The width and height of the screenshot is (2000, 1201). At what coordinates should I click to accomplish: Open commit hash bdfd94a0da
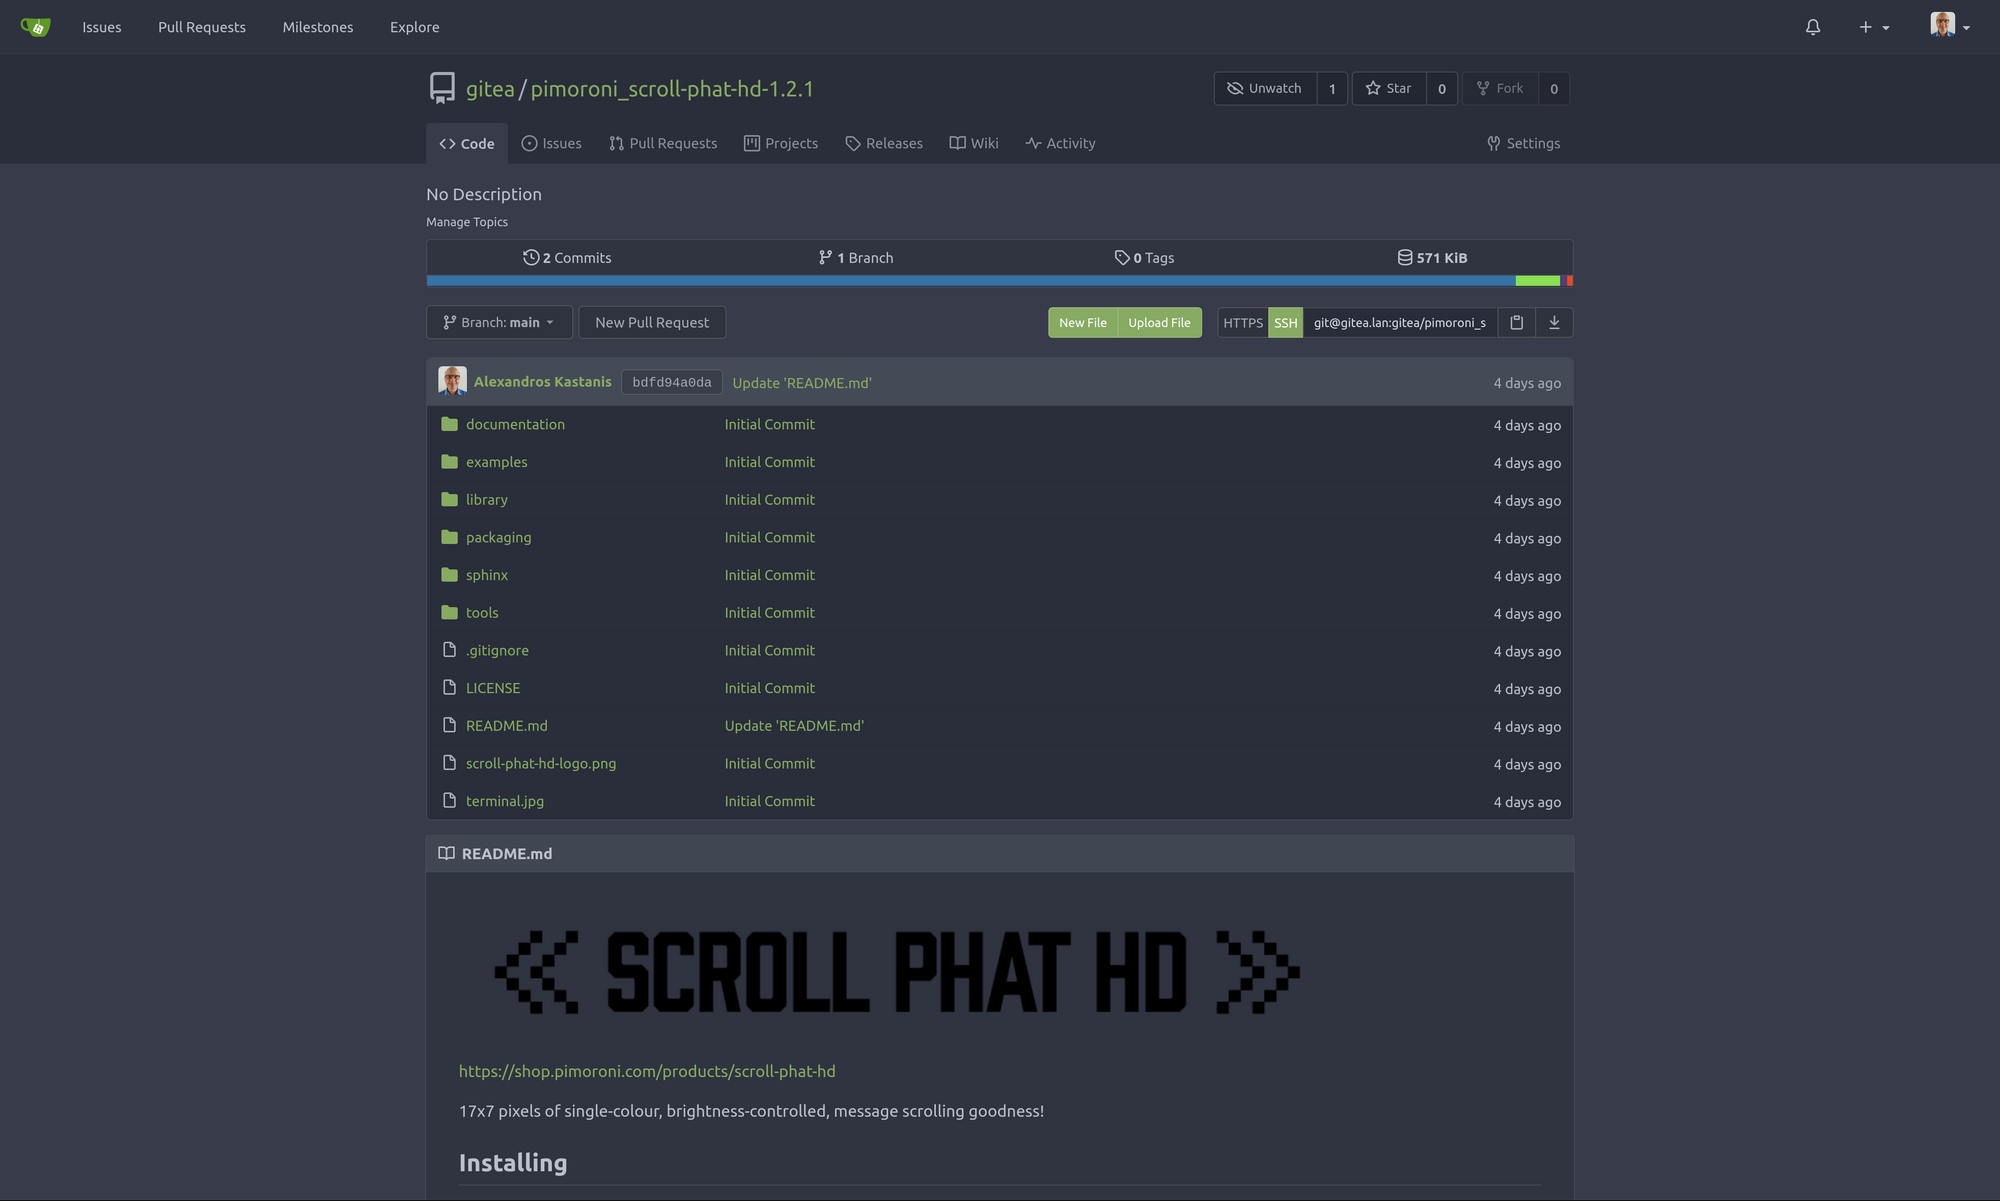(x=672, y=382)
